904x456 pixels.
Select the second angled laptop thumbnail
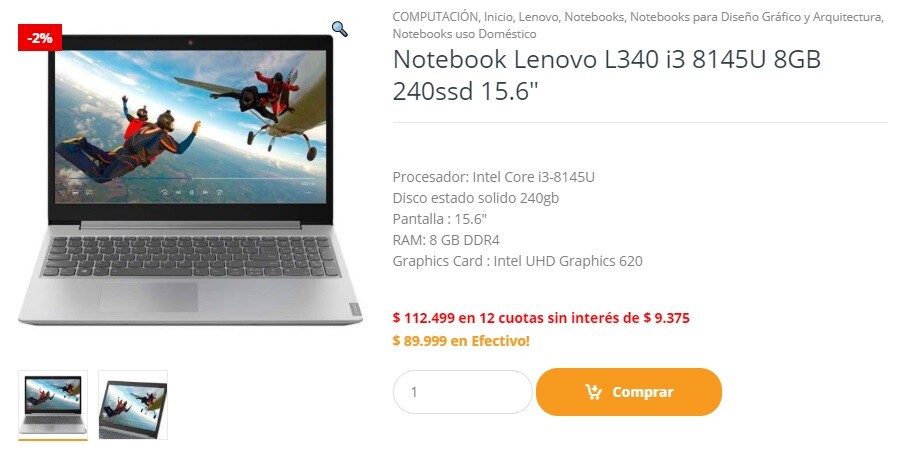(133, 405)
